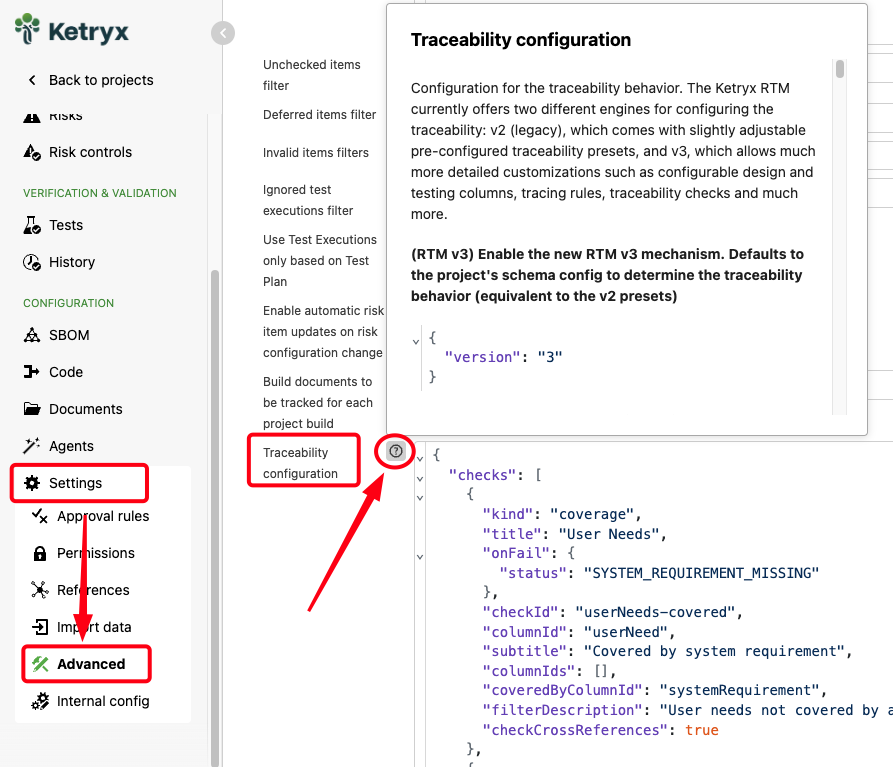Image resolution: width=893 pixels, height=767 pixels.
Task: Click the "Unchecked items filter" setting label
Action: [x=312, y=75]
